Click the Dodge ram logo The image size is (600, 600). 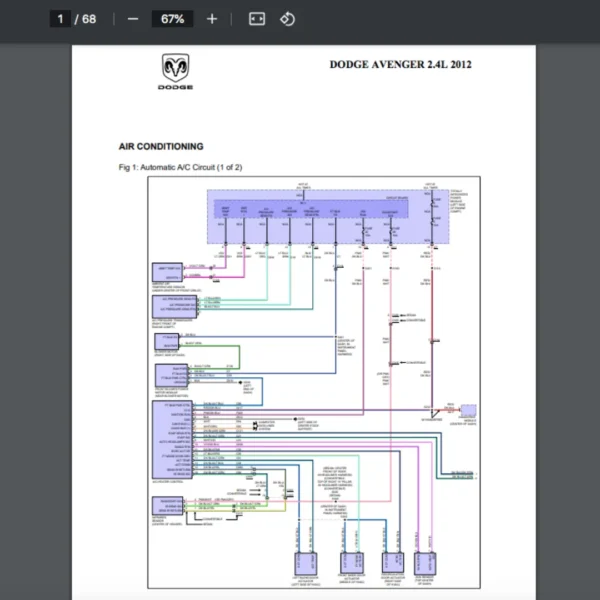(x=175, y=73)
